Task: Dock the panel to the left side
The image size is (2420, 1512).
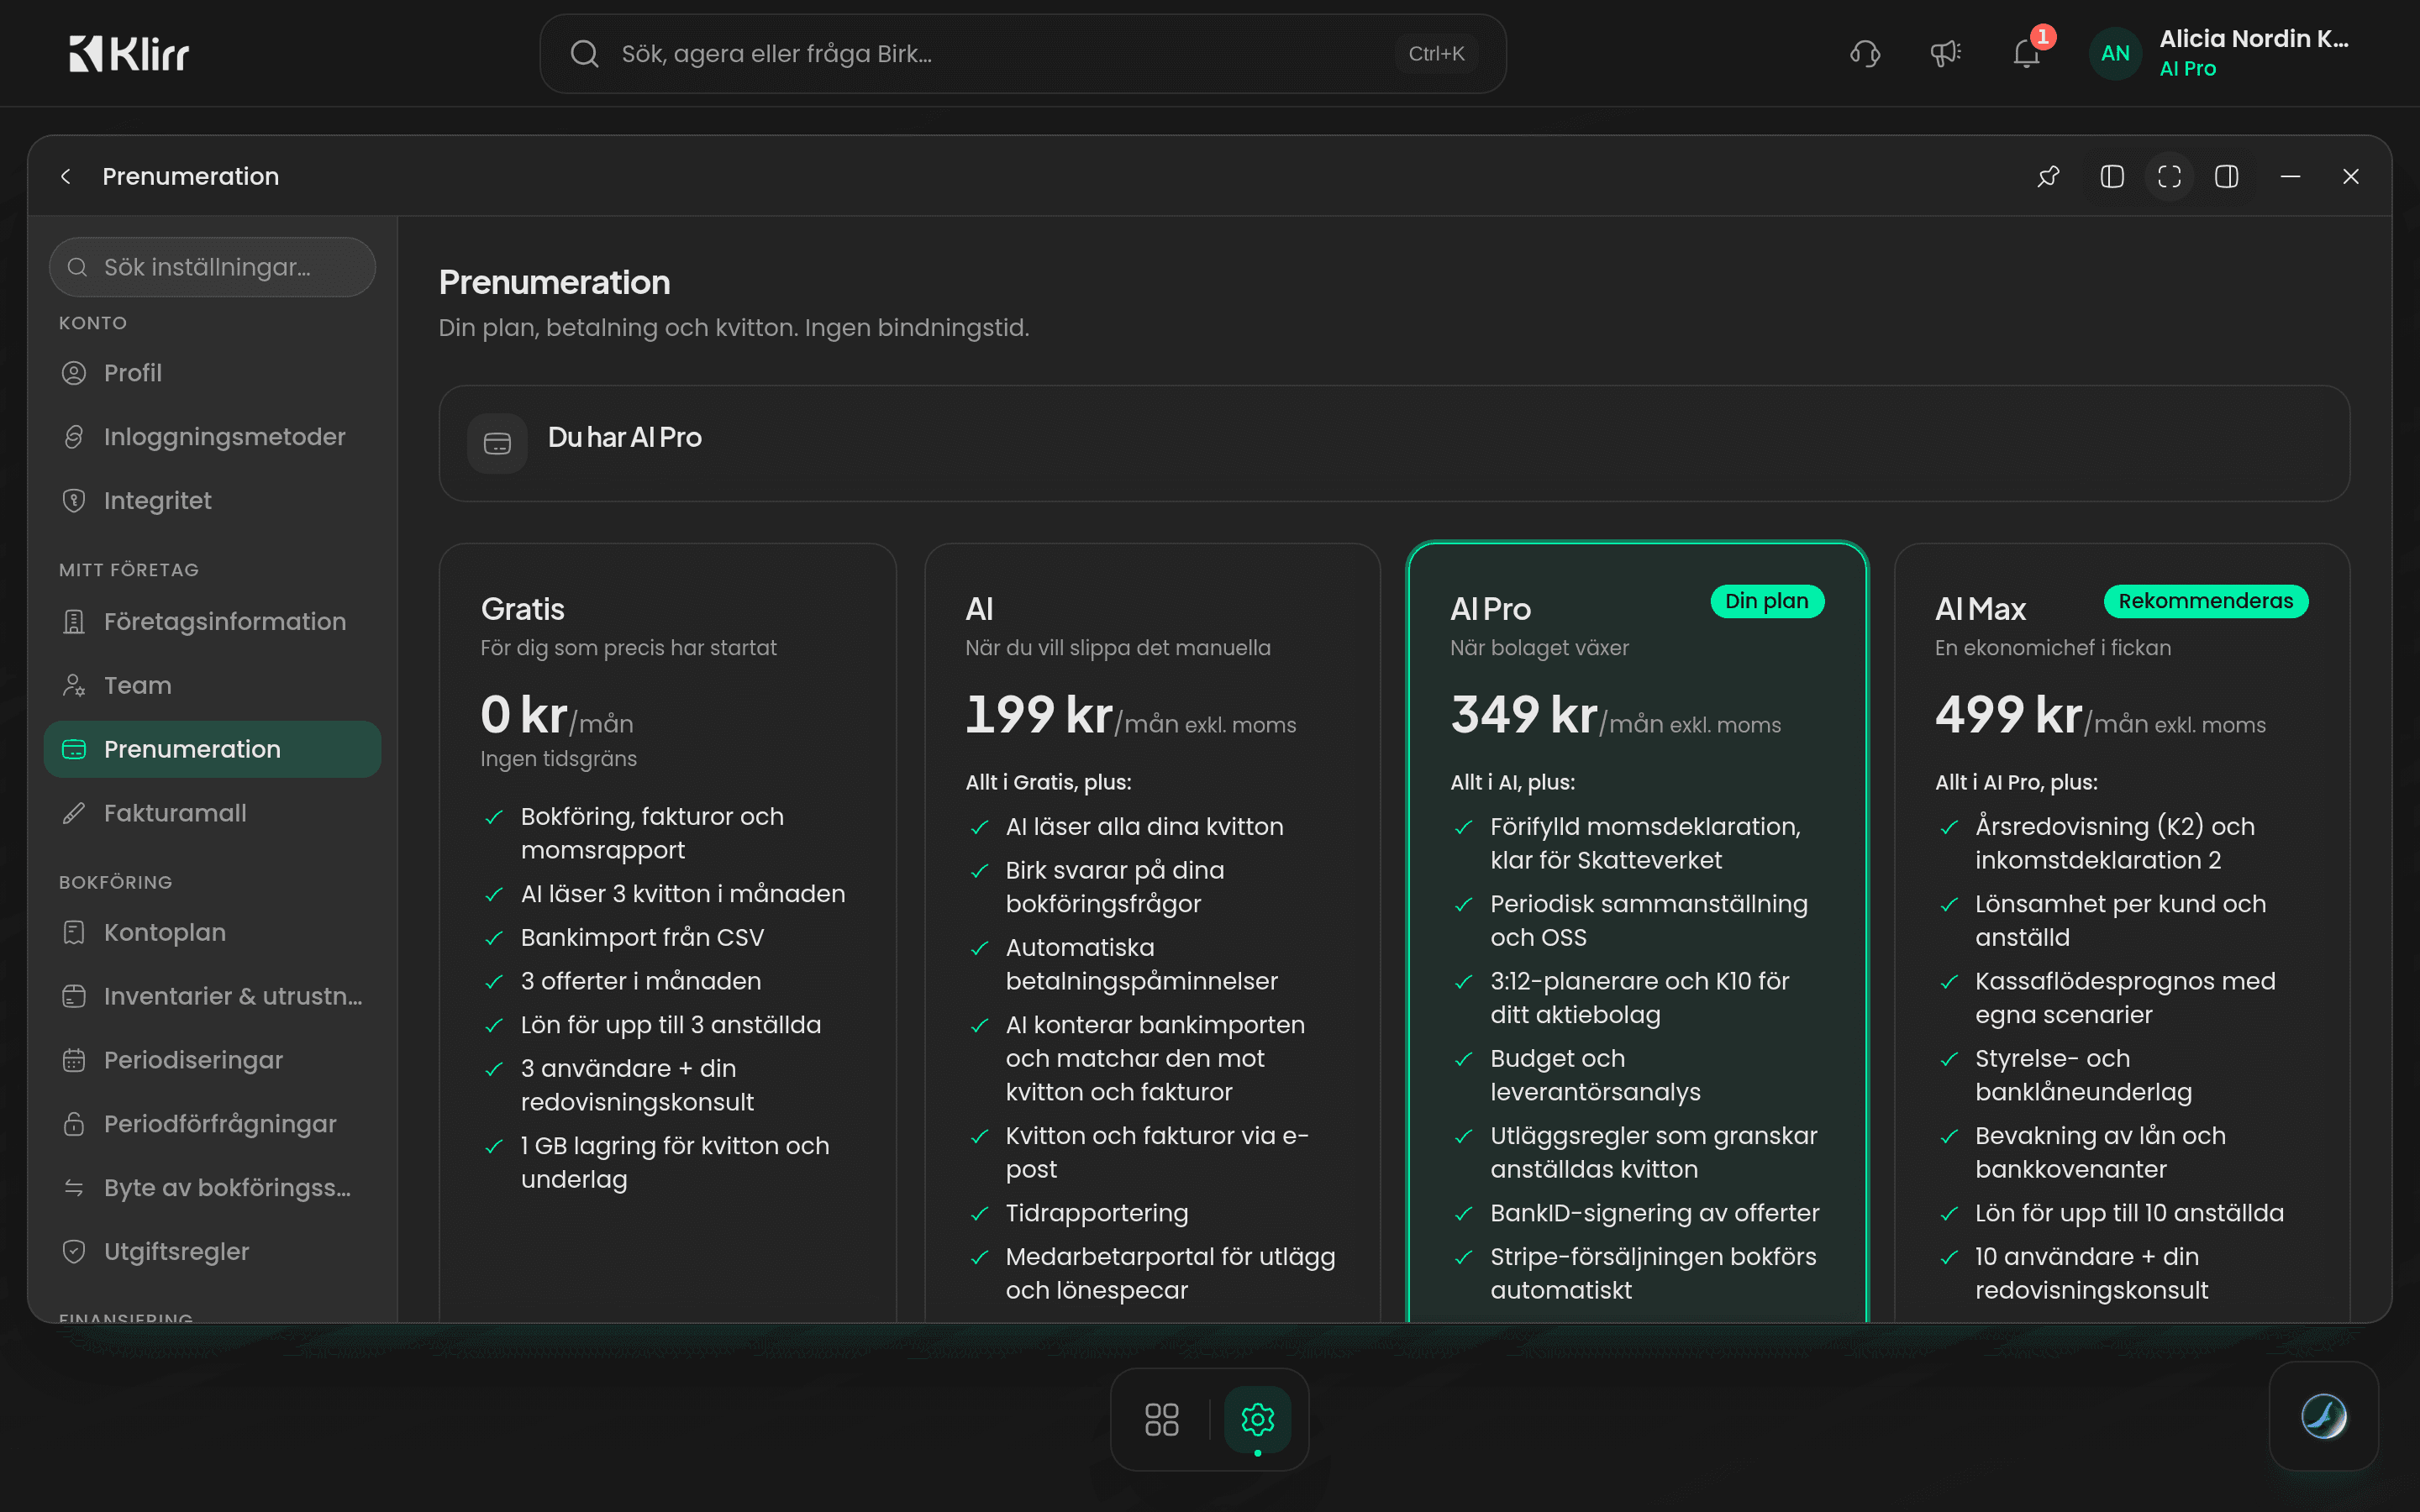Action: click(2112, 176)
